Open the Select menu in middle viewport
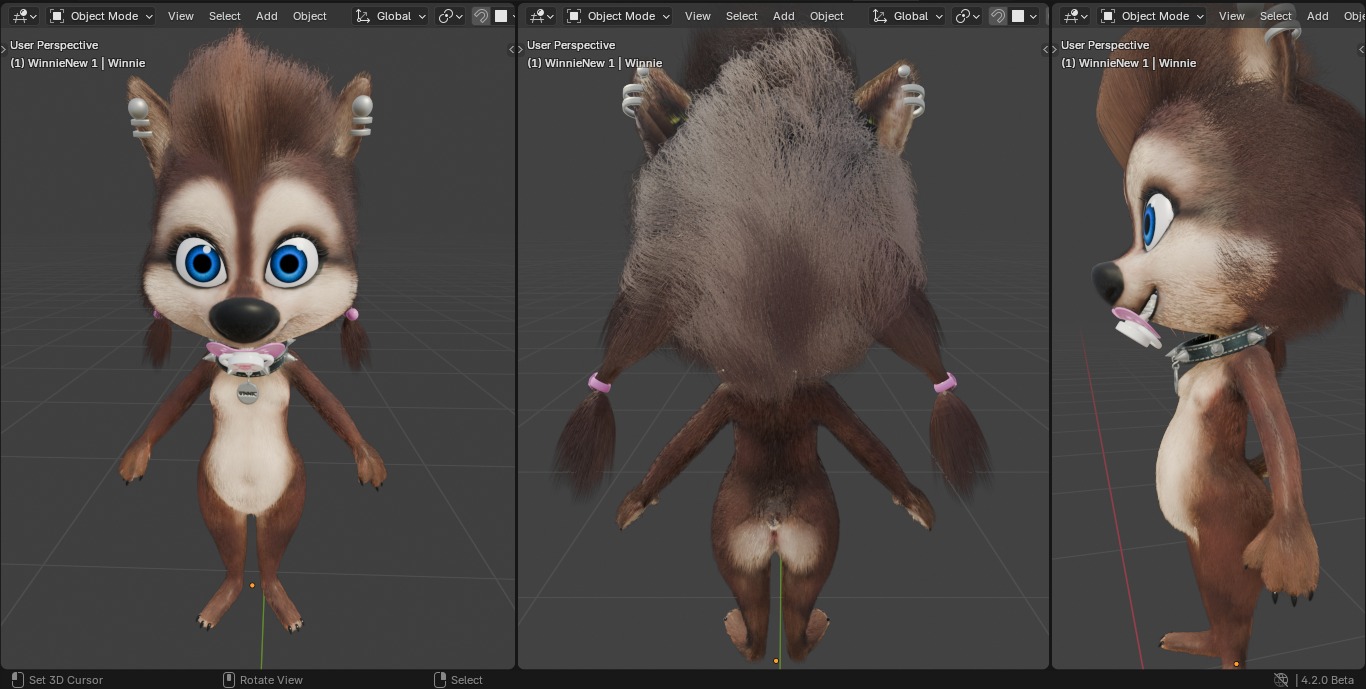1366x689 pixels. pos(742,16)
